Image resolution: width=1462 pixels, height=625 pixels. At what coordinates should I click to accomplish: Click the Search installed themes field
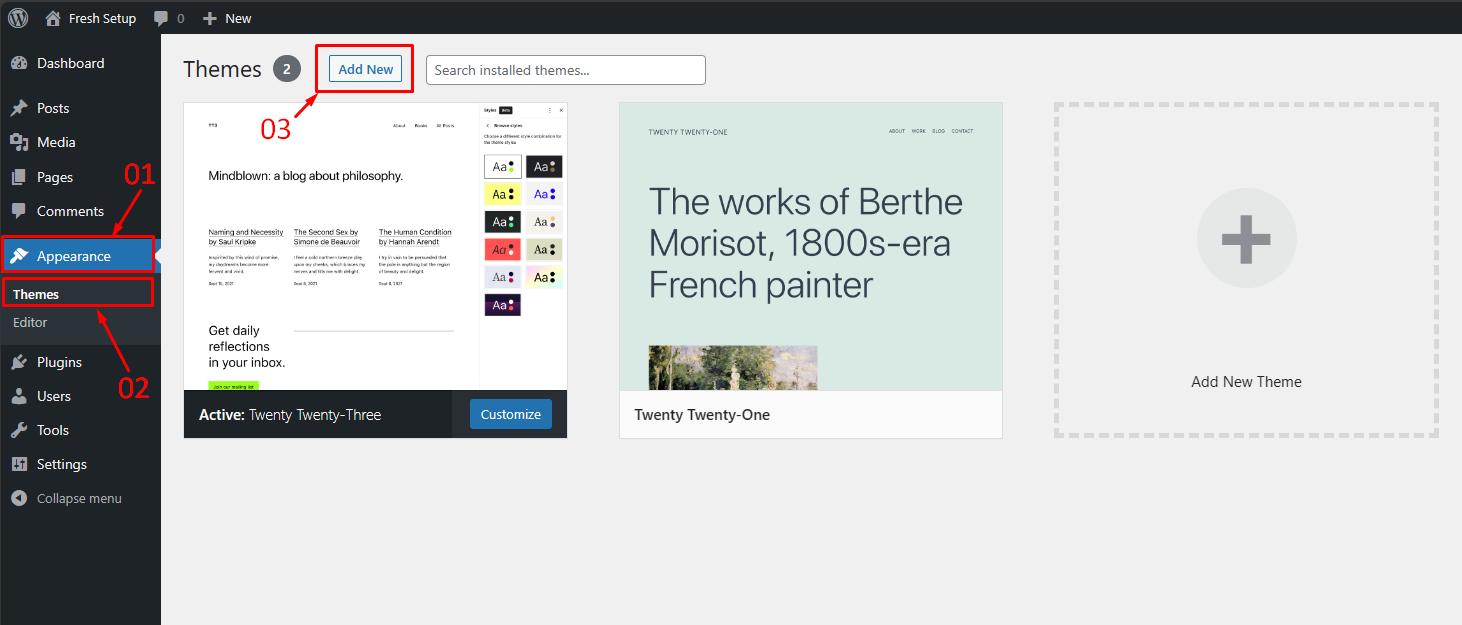pos(565,70)
